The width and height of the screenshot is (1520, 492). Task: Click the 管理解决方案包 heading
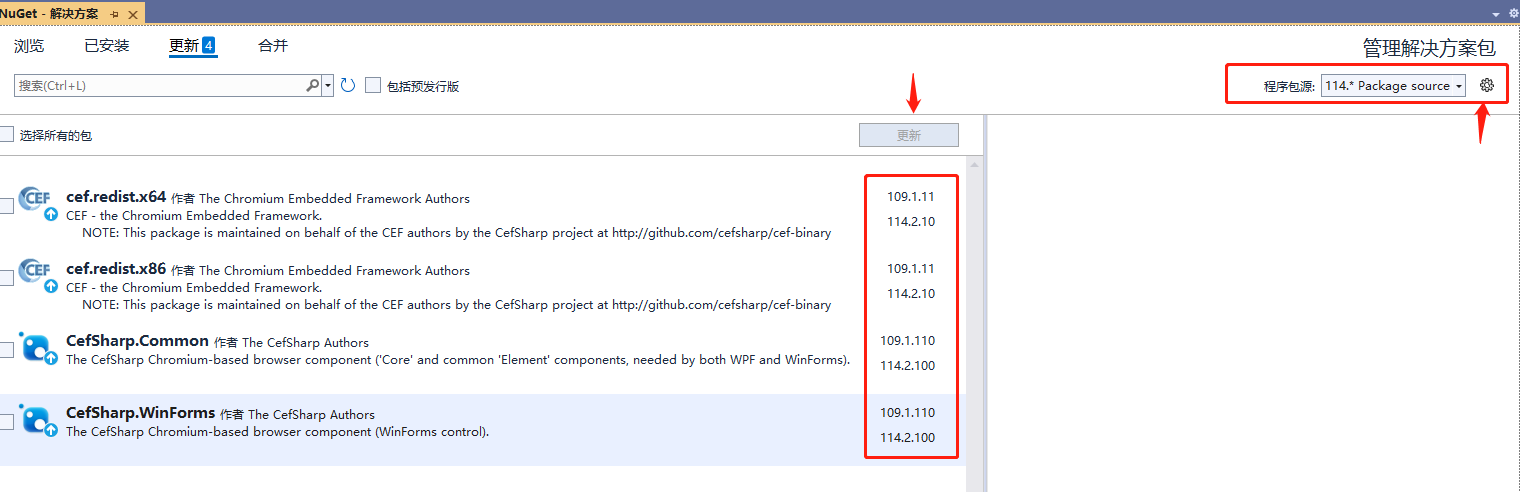[1429, 48]
